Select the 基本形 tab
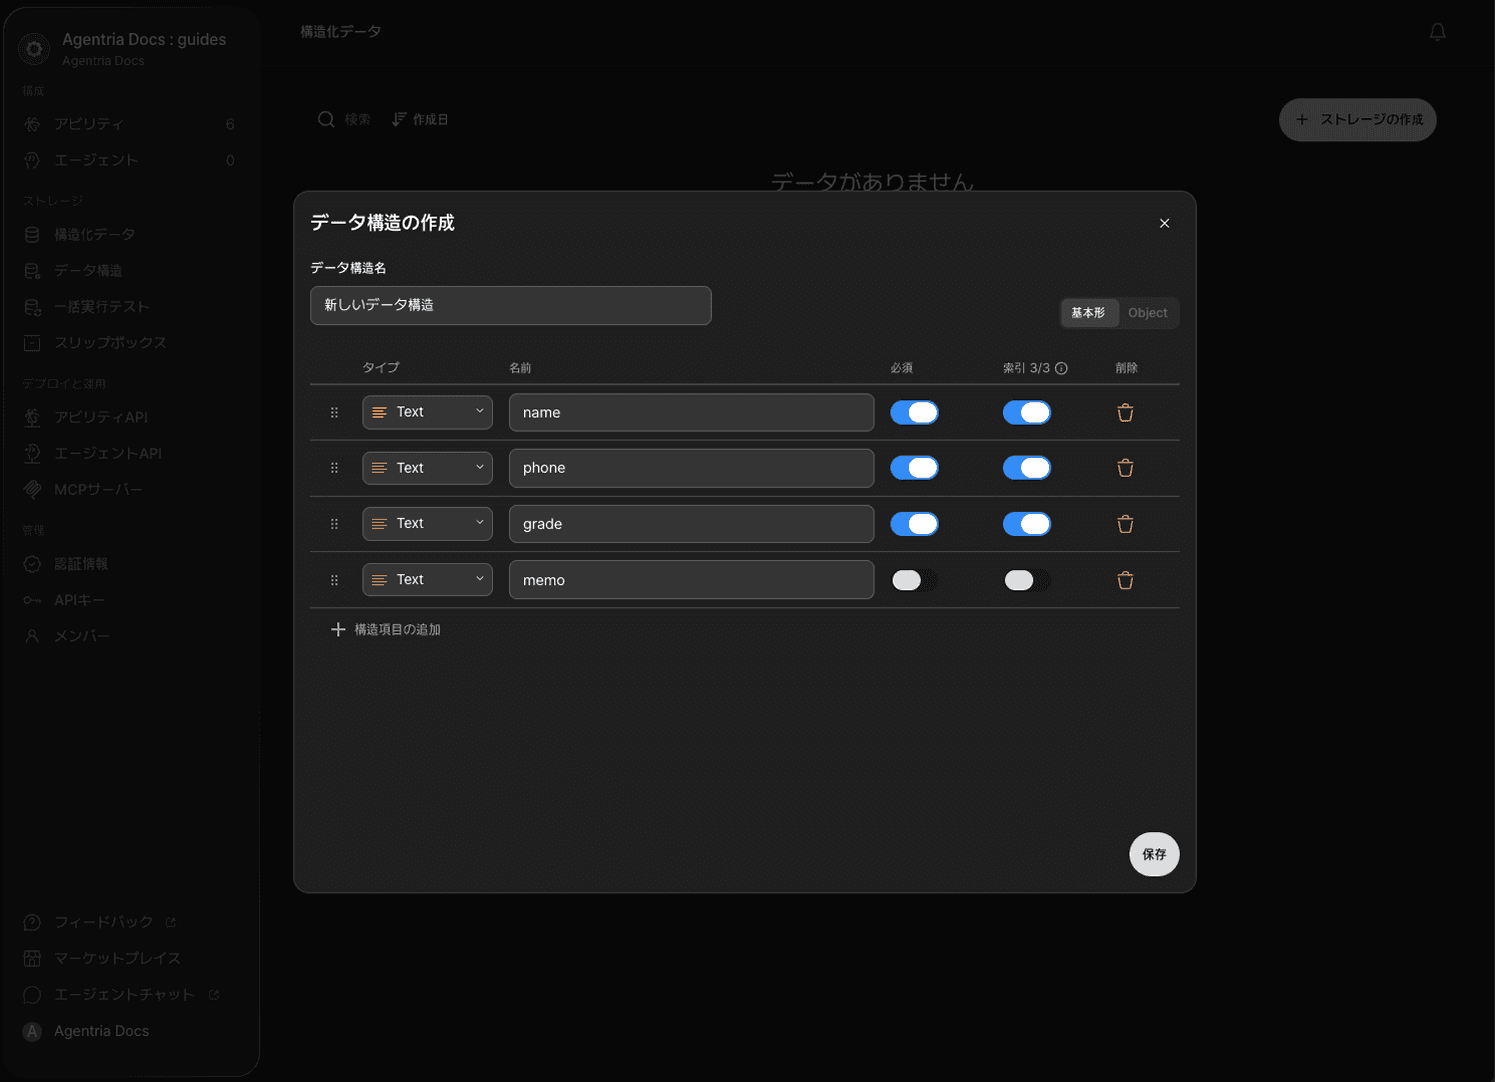Viewport: 1495px width, 1082px height. tap(1089, 313)
